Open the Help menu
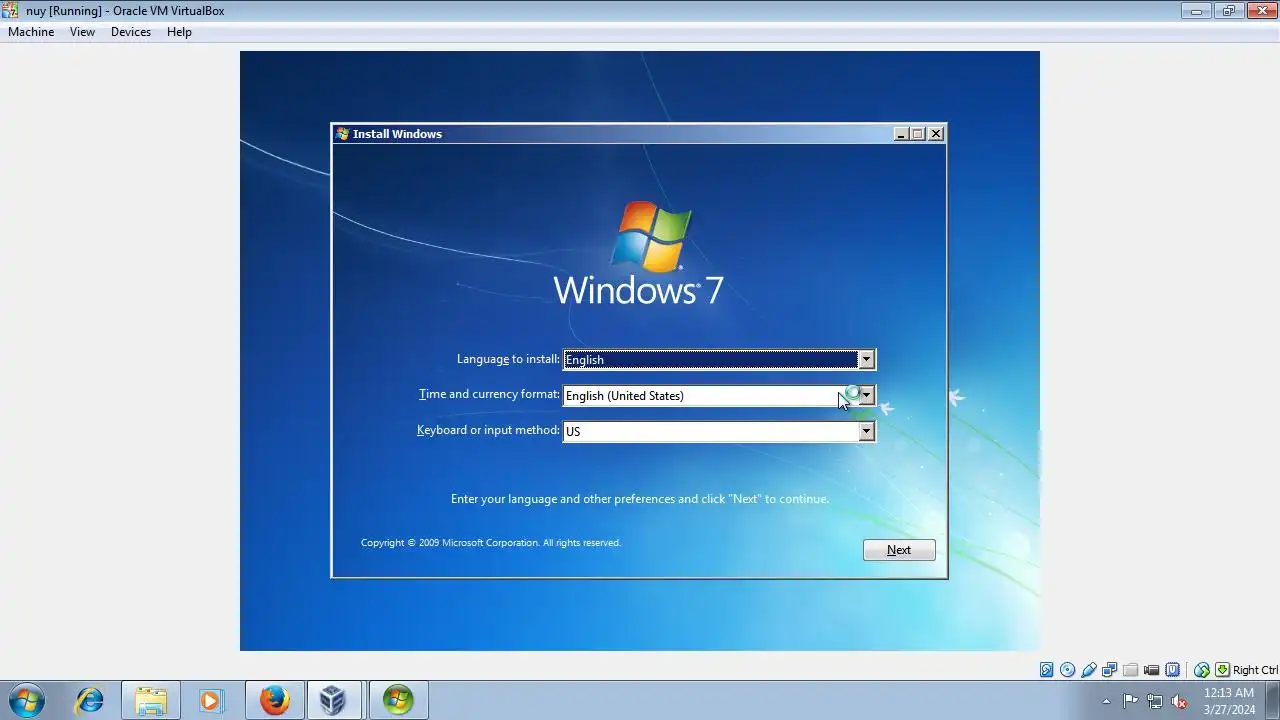The image size is (1280, 720). click(x=179, y=32)
